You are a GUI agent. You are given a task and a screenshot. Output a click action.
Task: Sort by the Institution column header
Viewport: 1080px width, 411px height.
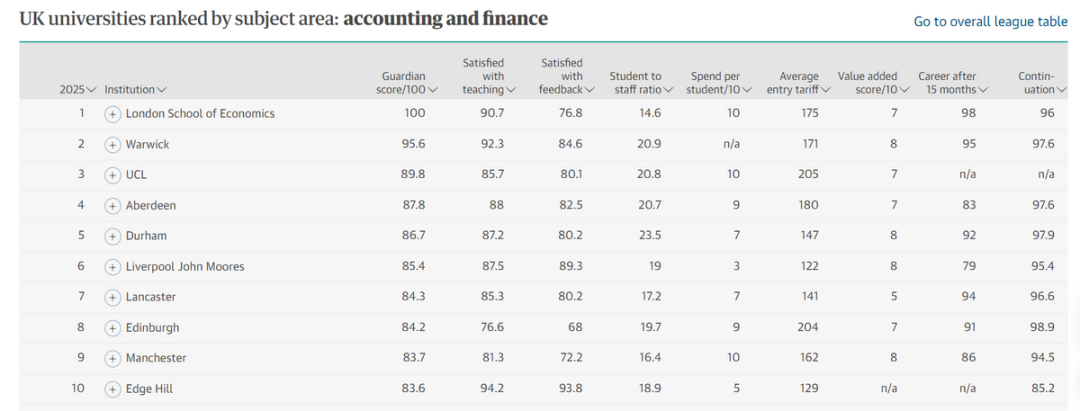coord(135,90)
